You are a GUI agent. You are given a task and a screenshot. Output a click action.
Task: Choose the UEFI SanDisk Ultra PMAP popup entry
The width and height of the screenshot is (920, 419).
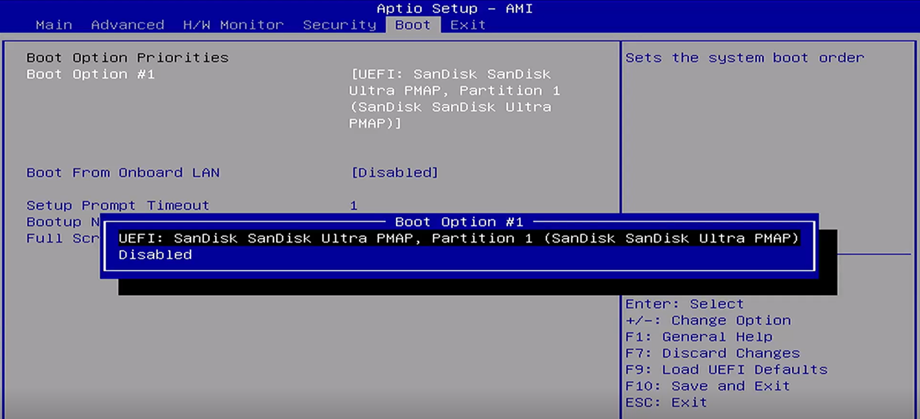pos(459,238)
